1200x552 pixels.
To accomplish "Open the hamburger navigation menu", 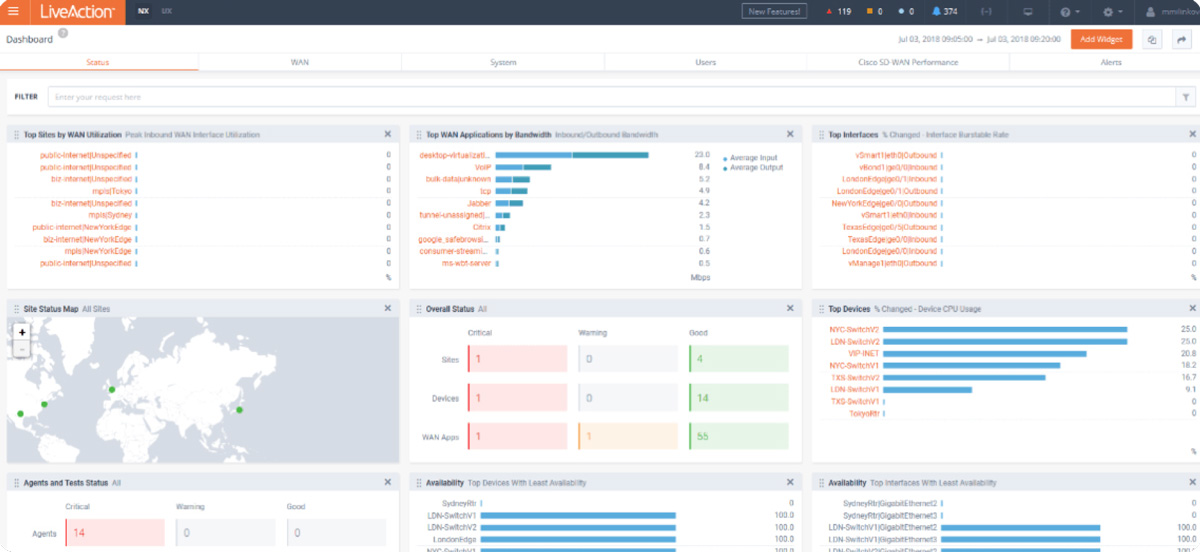I will click(x=13, y=12).
